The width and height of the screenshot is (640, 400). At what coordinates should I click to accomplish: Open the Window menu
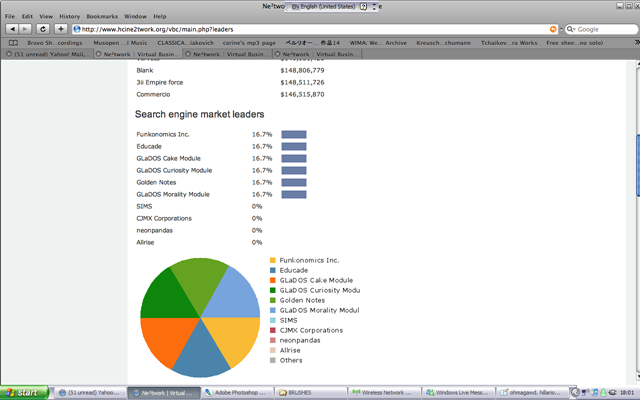tap(135, 16)
